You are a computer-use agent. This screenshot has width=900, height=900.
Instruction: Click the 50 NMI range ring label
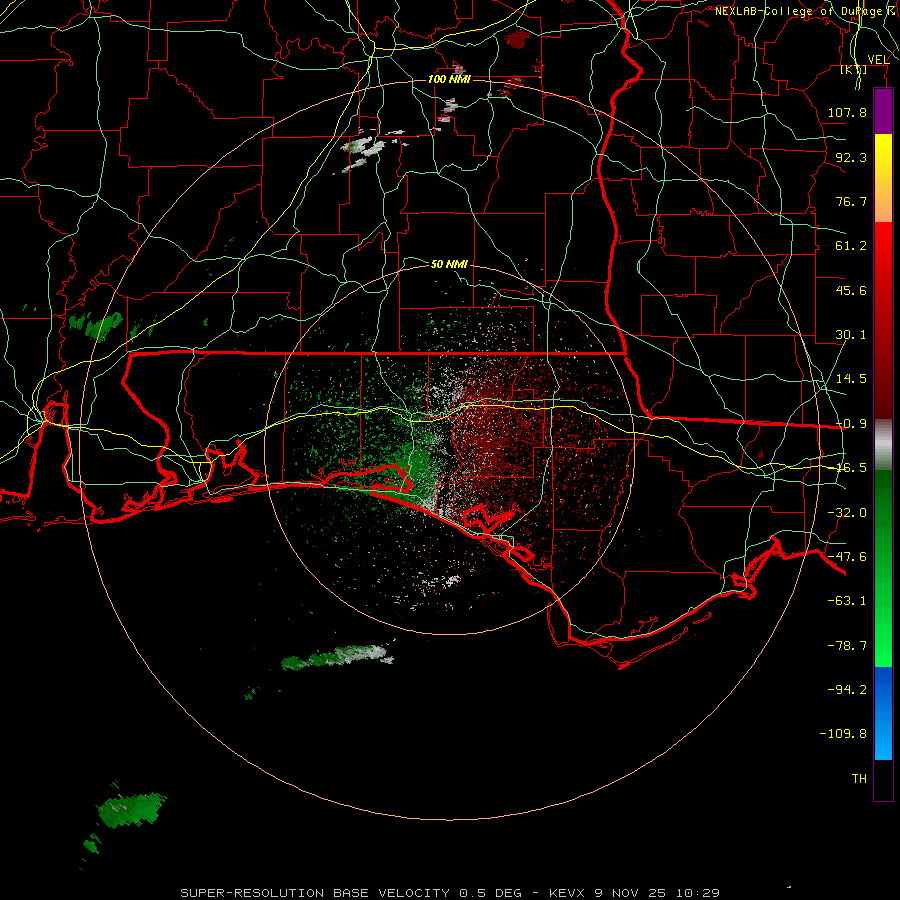click(x=449, y=264)
